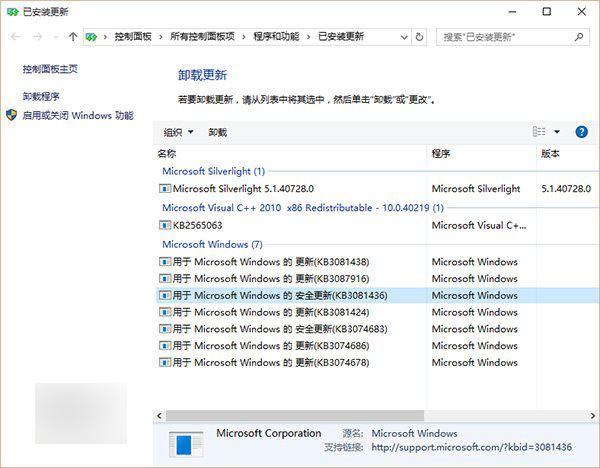This screenshot has width=600, height=468.
Task: Open 控制面板主页 link
Action: 50,69
